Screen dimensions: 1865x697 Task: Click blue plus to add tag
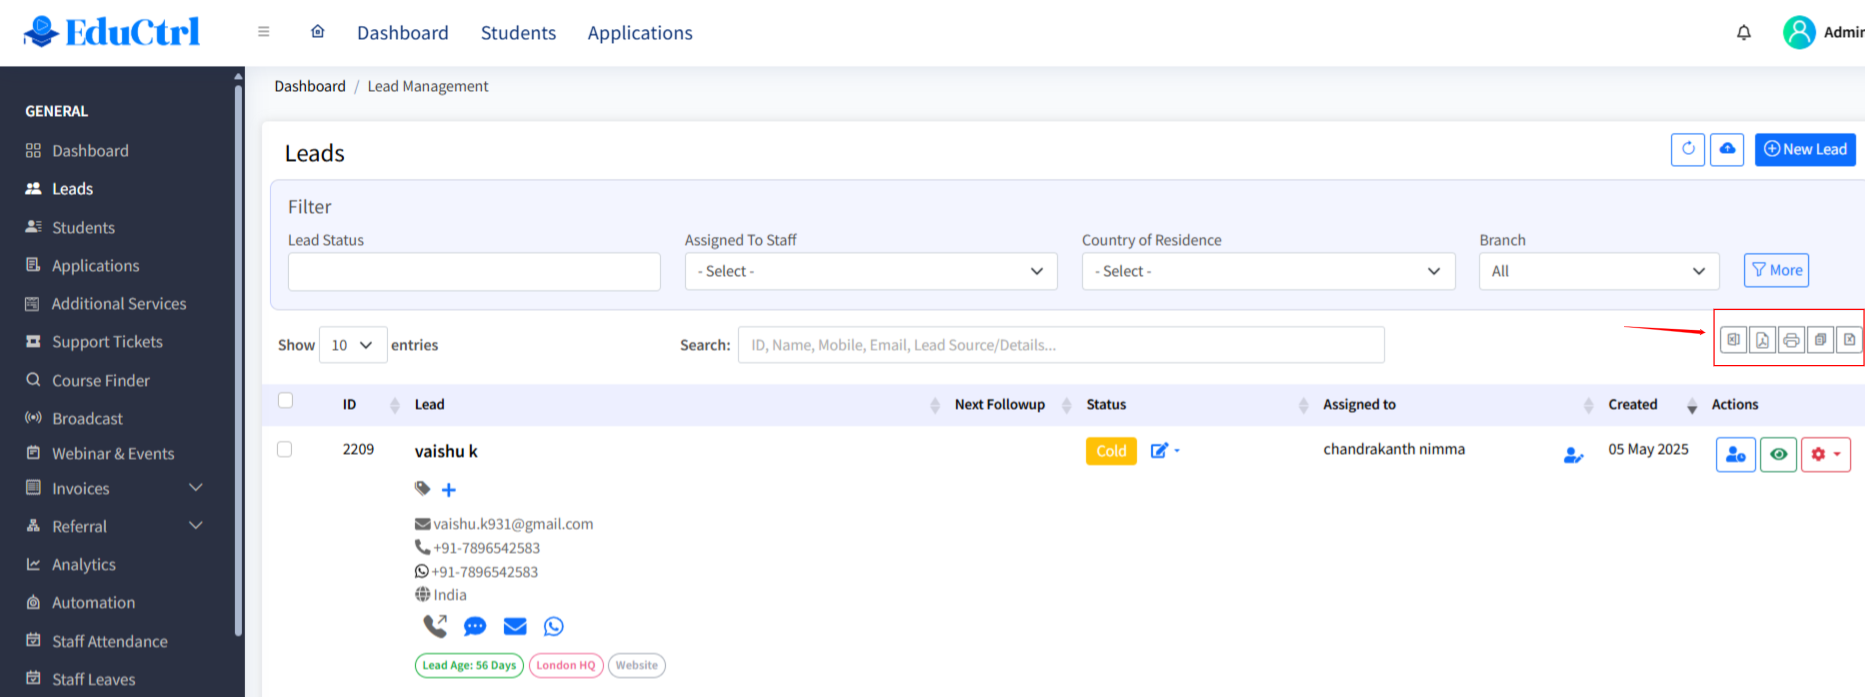coord(449,490)
